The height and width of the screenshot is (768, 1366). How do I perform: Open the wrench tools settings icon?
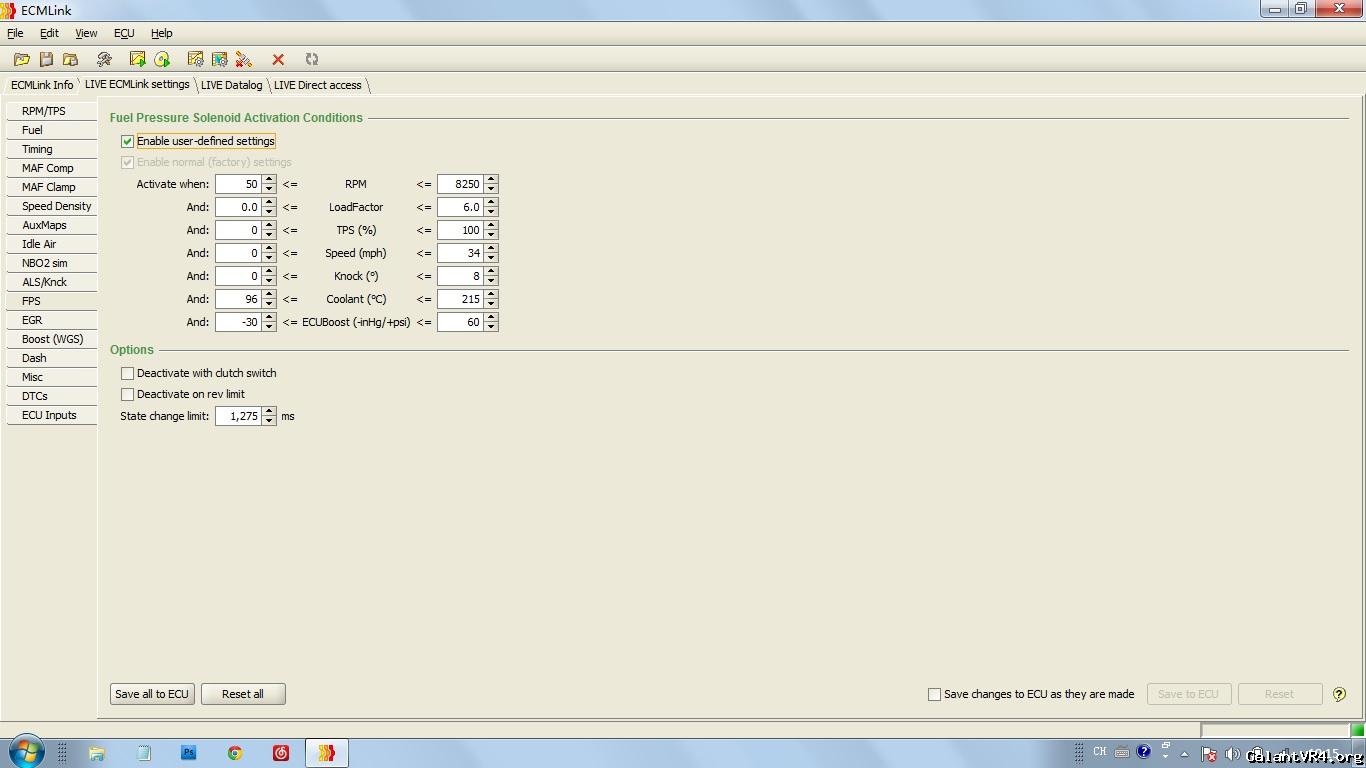104,60
